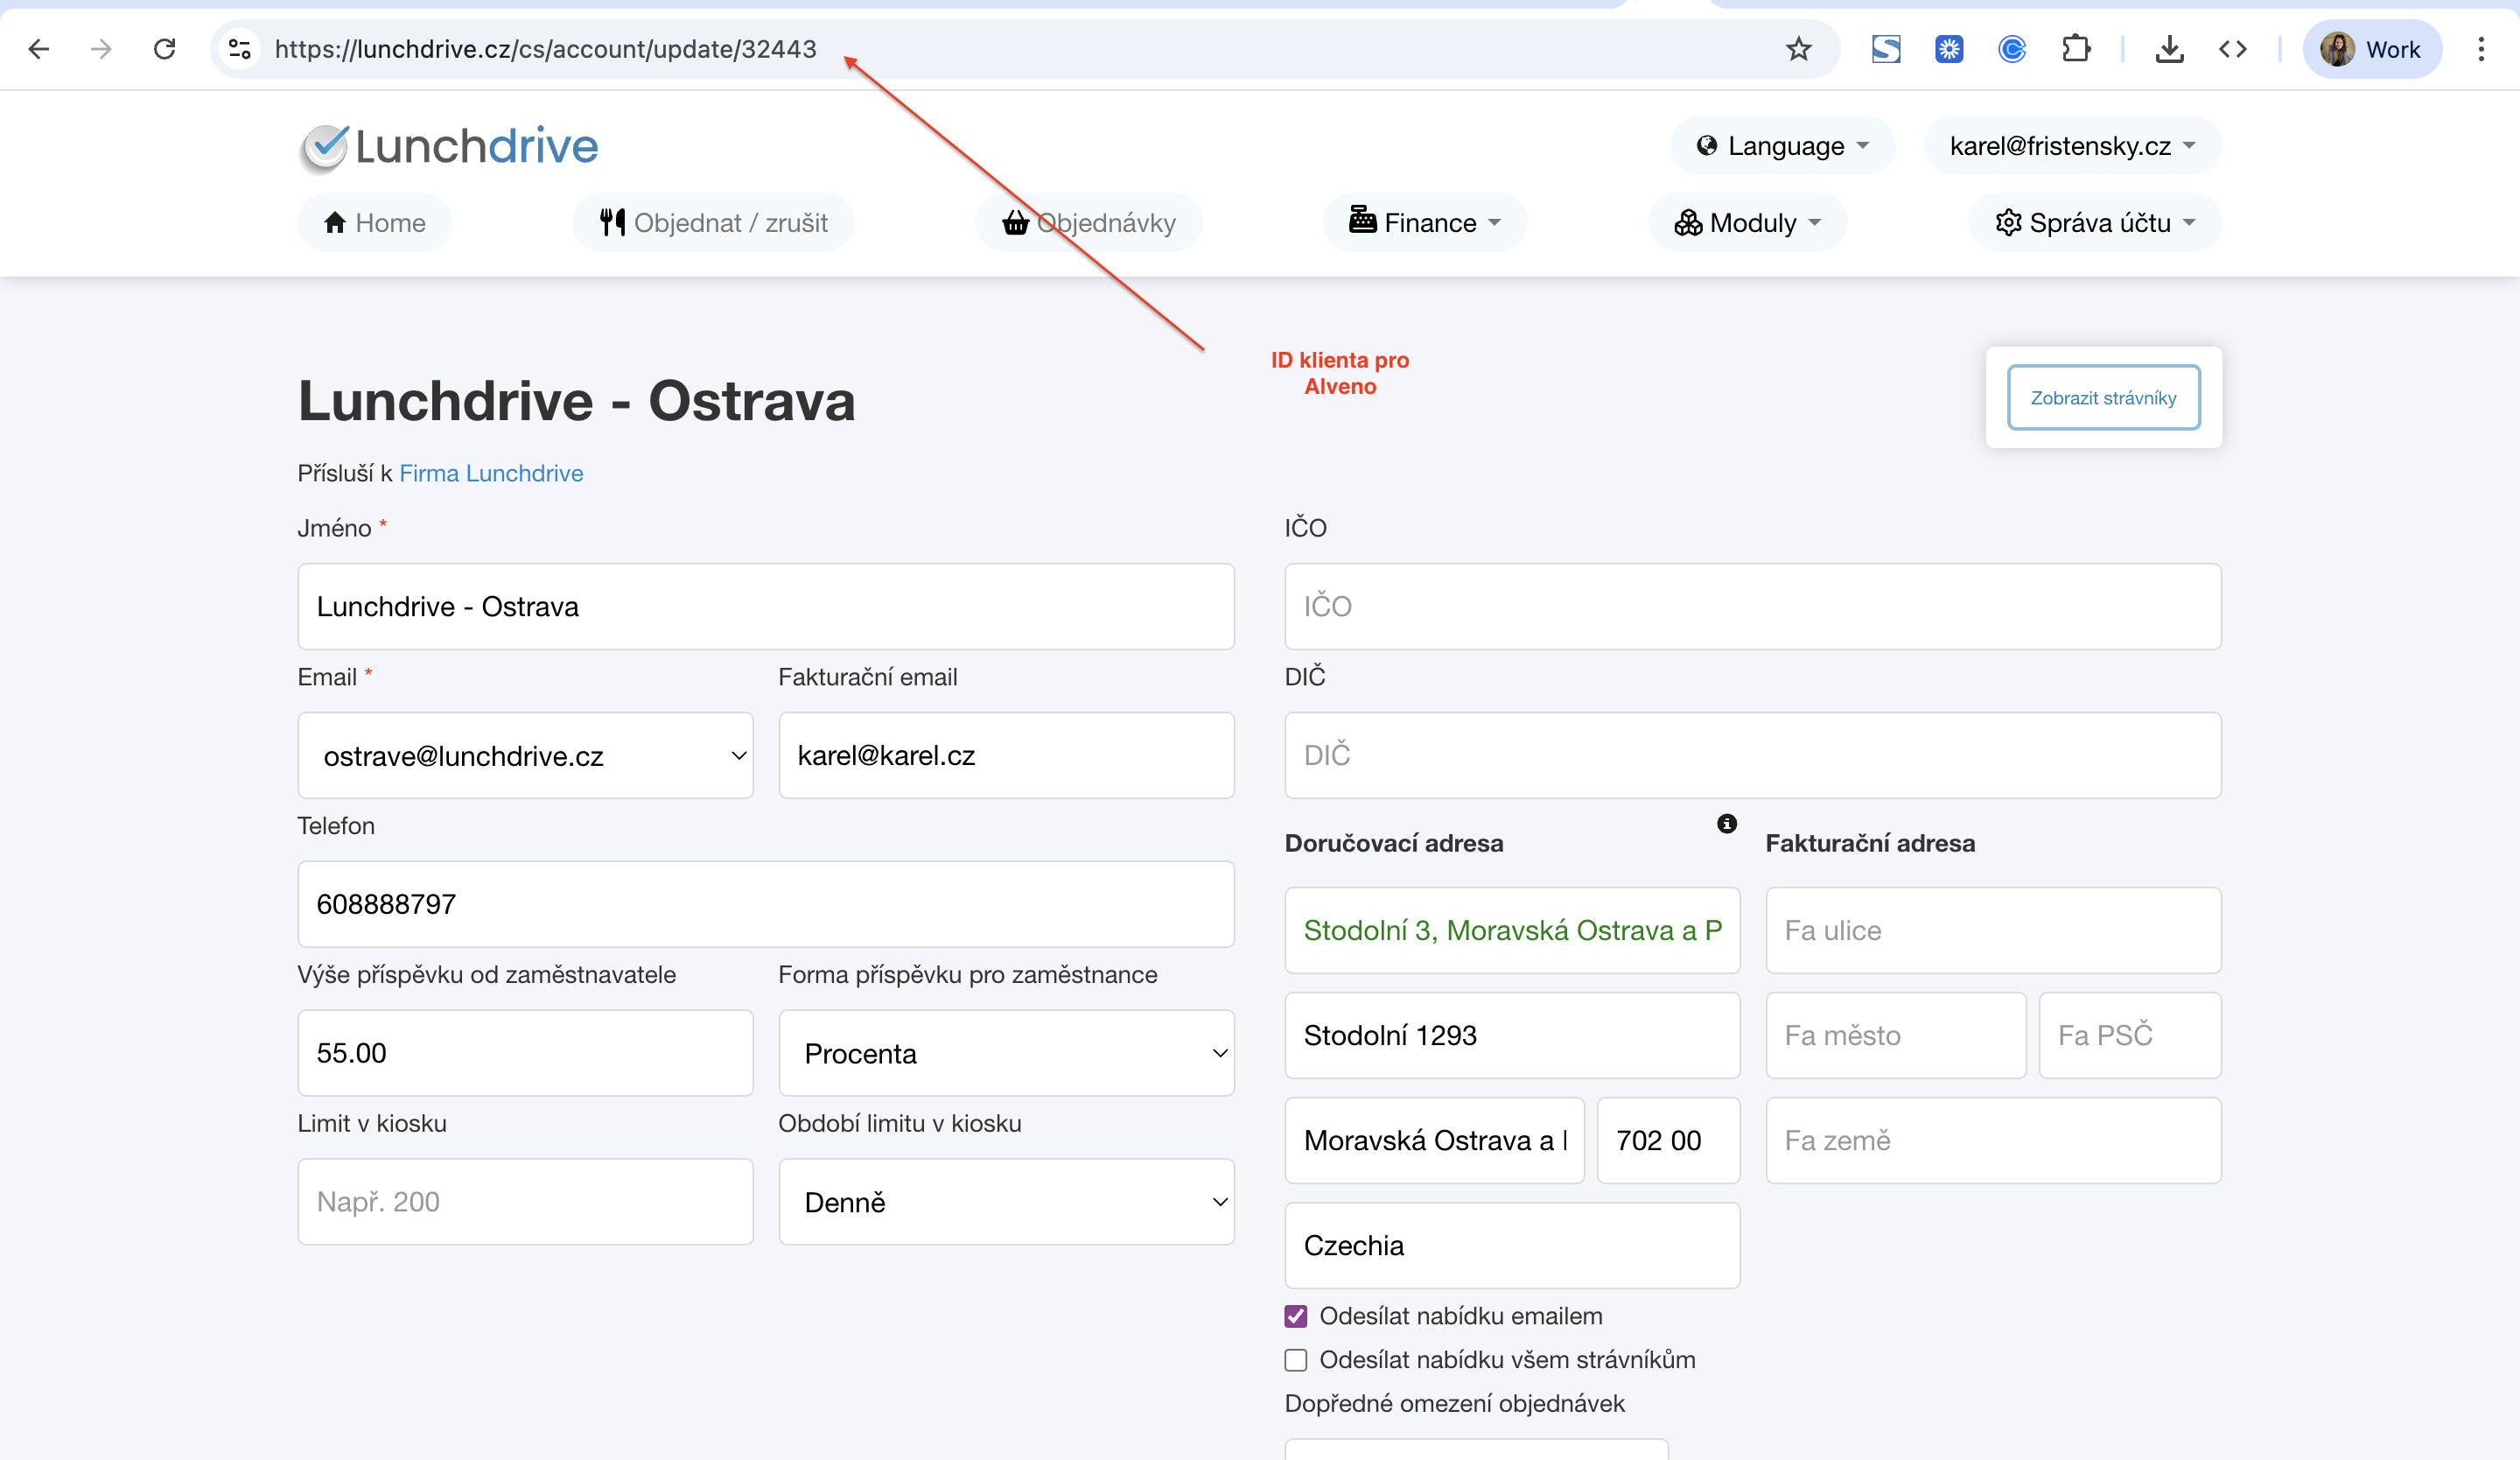The image size is (2520, 1460).
Task: Follow the Firma Lunchdrive link
Action: coord(491,473)
